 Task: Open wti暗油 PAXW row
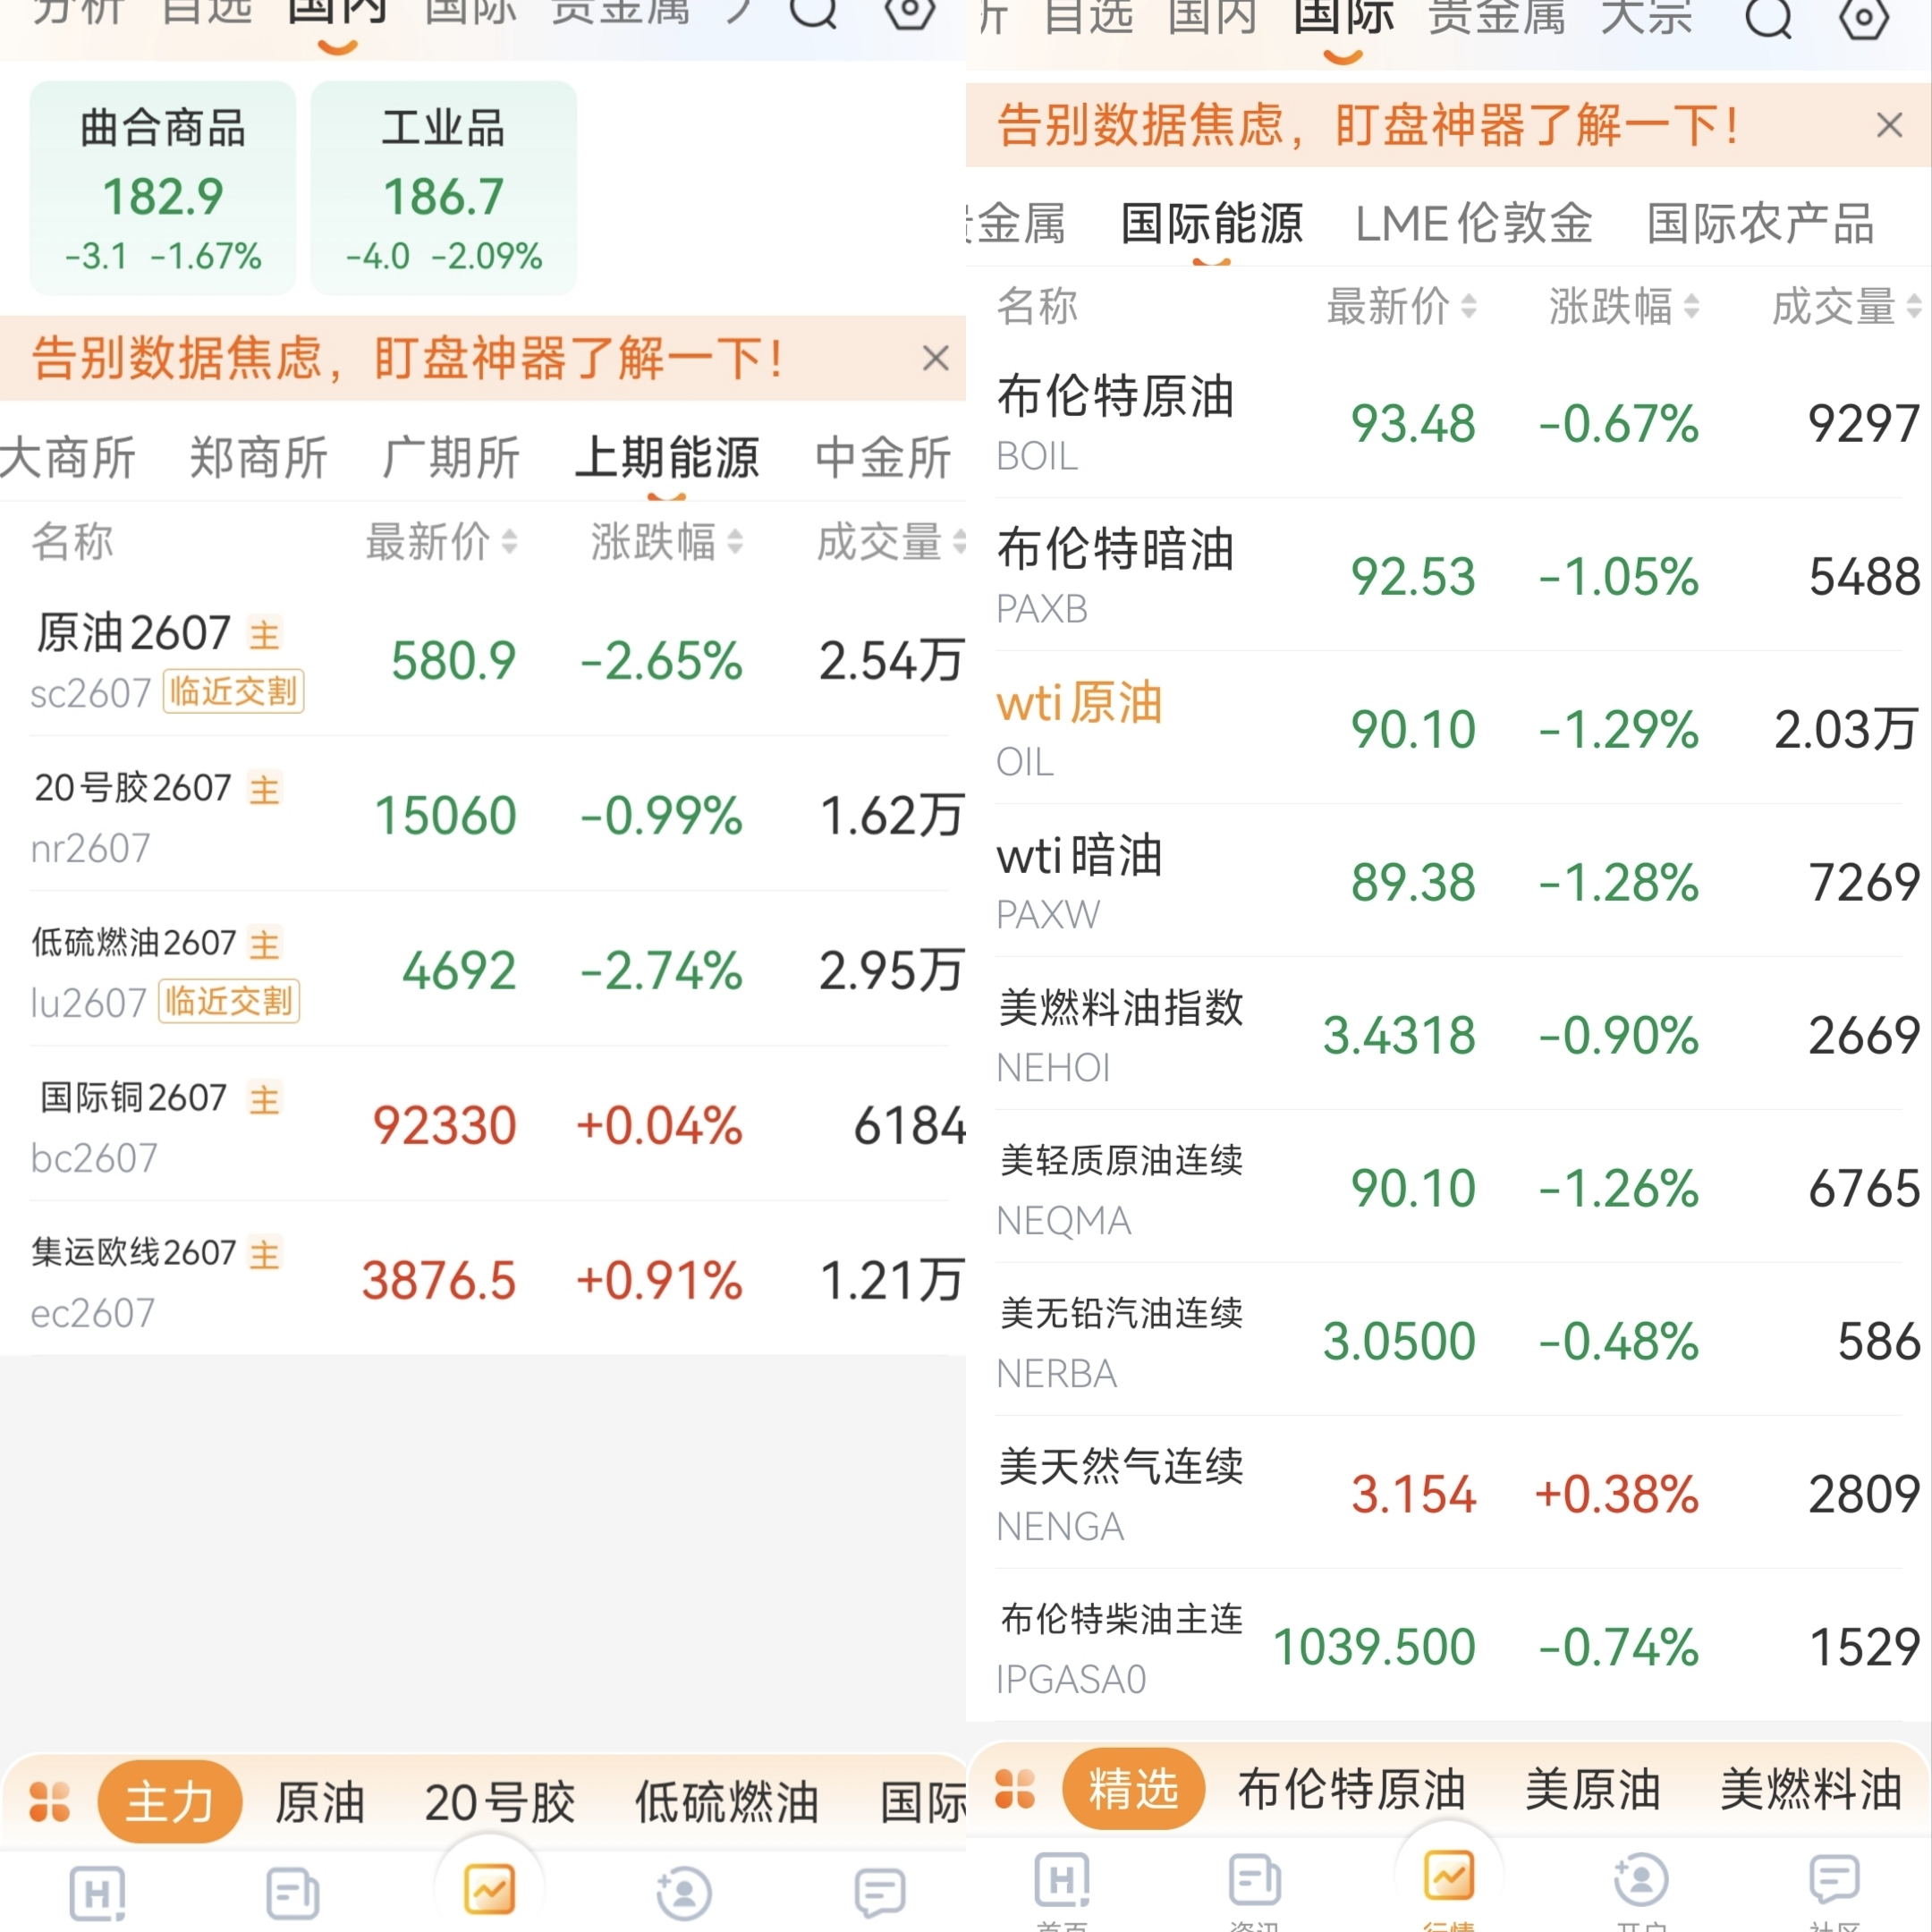[x=1449, y=882]
